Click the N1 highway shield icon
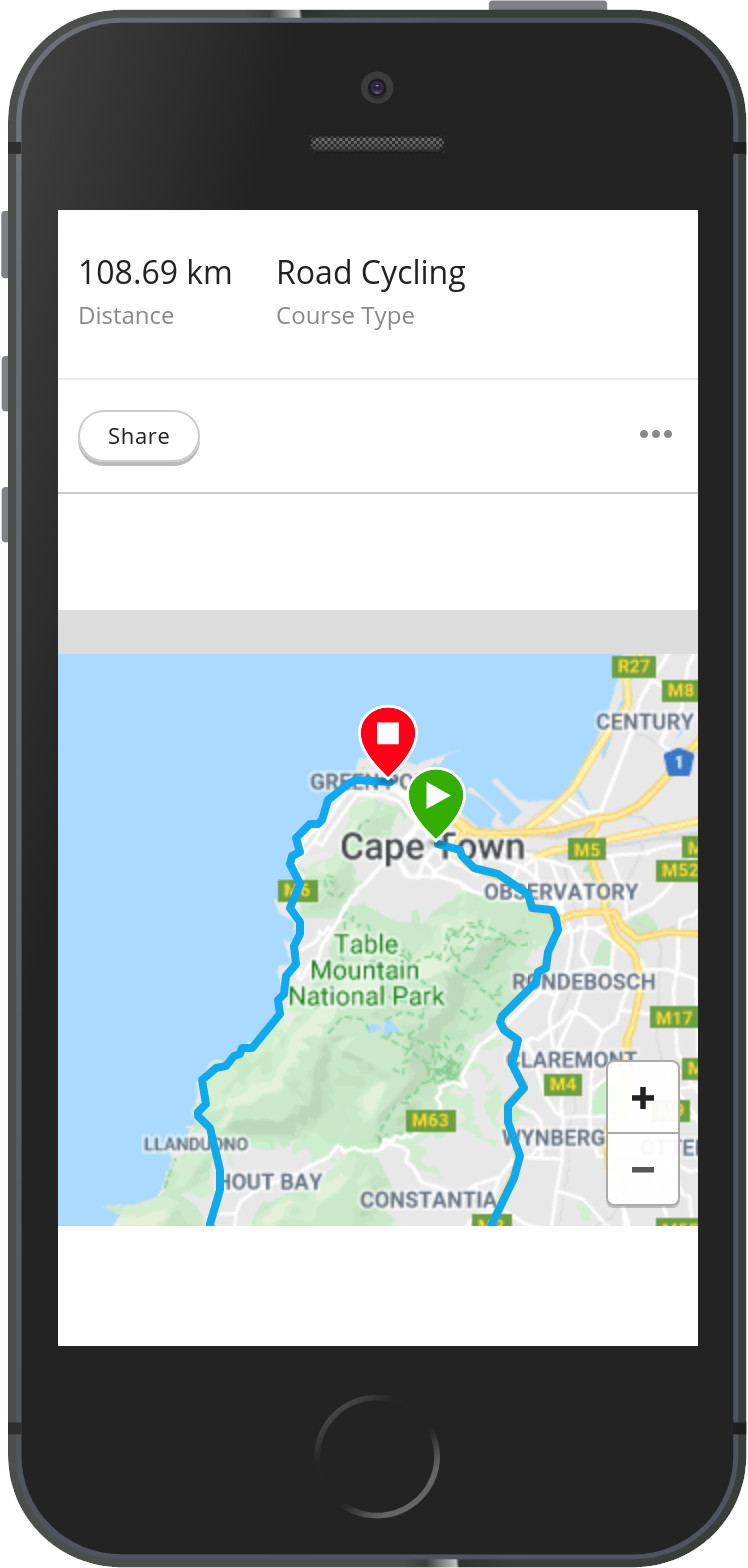 point(679,761)
